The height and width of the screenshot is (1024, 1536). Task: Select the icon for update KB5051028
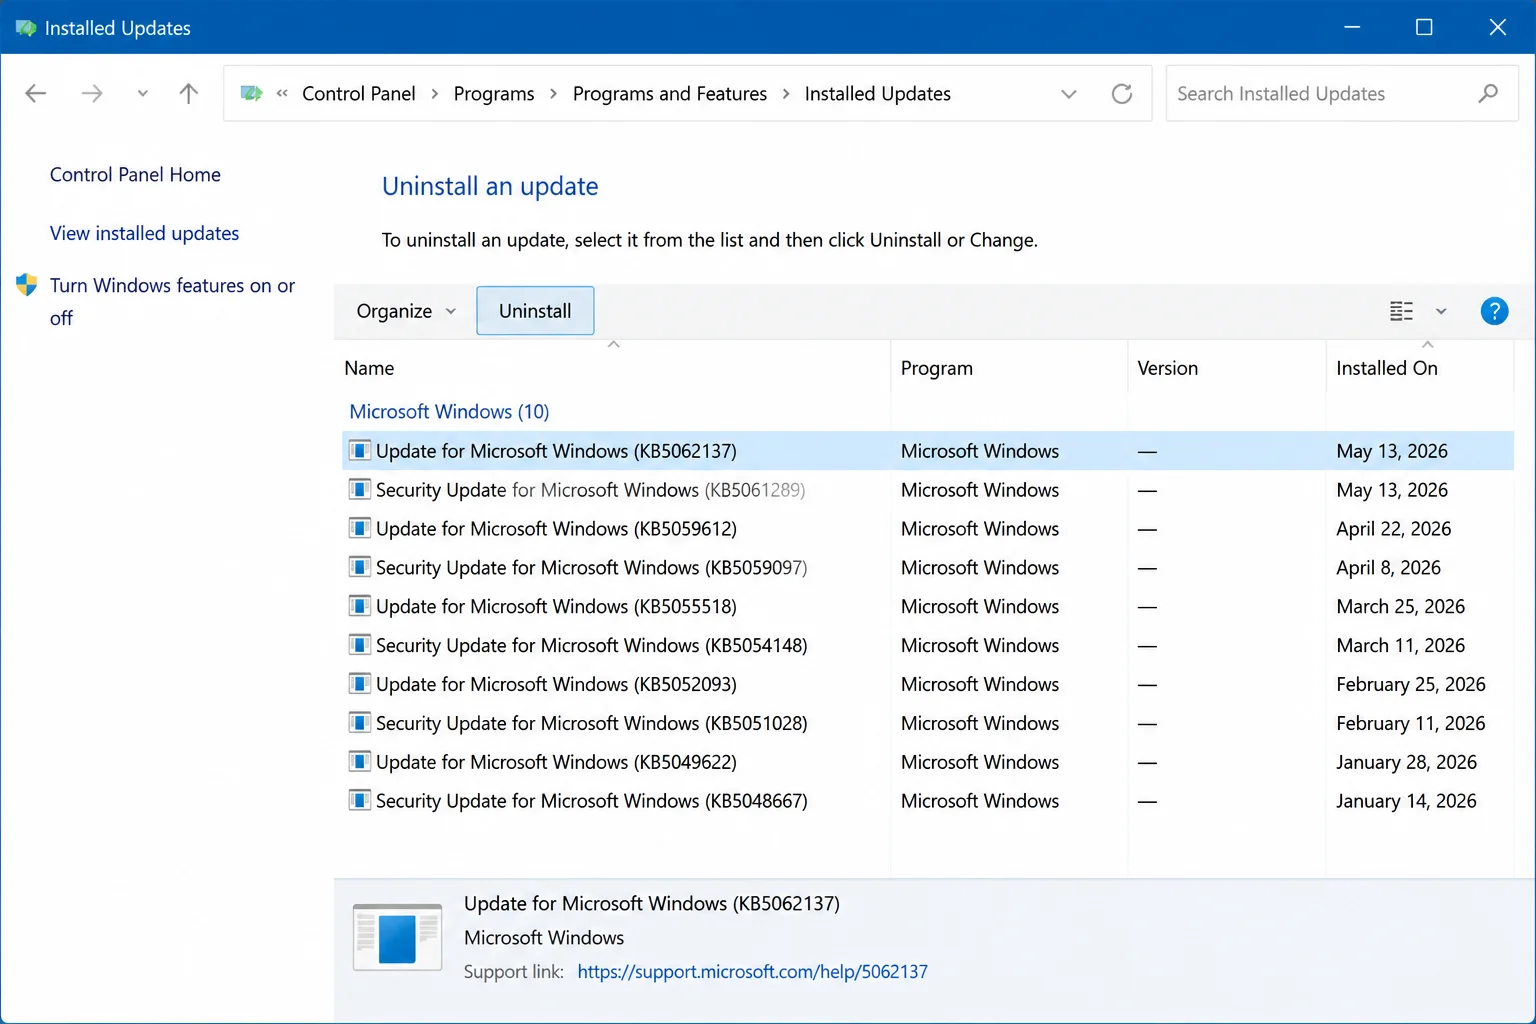[360, 723]
